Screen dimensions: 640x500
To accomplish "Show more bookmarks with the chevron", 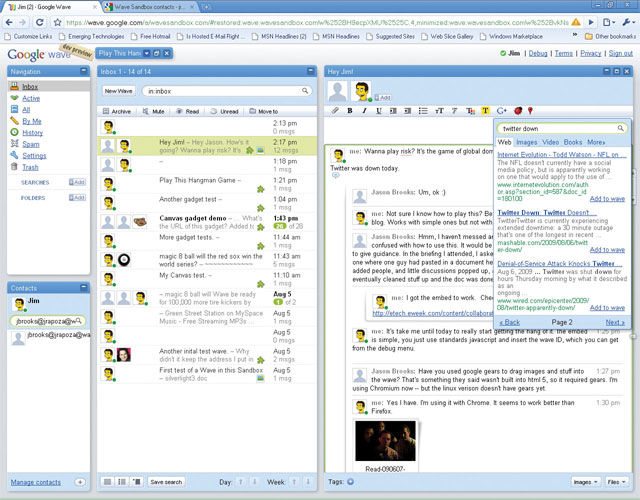I will coord(575,36).
